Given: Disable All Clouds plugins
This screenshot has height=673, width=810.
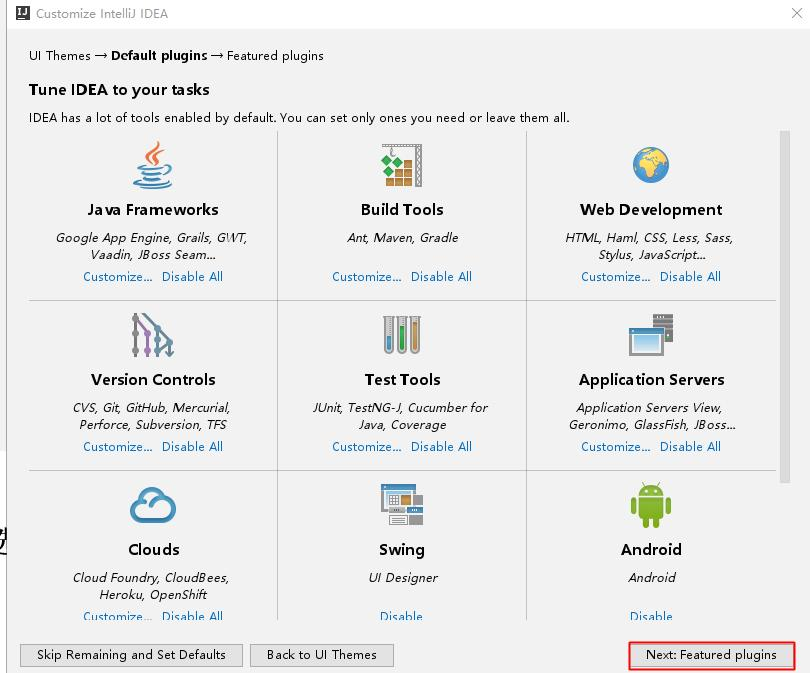Looking at the screenshot, I should click(x=192, y=615).
